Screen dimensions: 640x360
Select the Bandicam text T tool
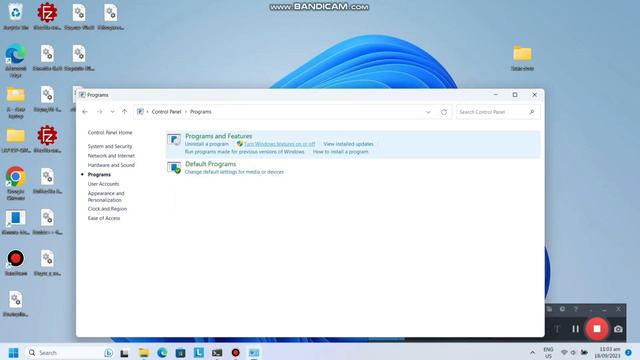pyautogui.click(x=557, y=329)
